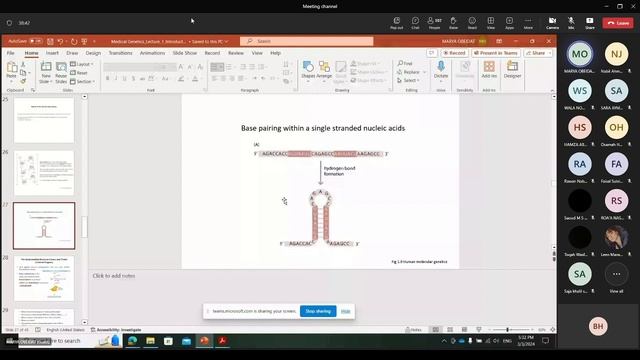
Task: Leave the meeting with the red button
Action: point(618,23)
